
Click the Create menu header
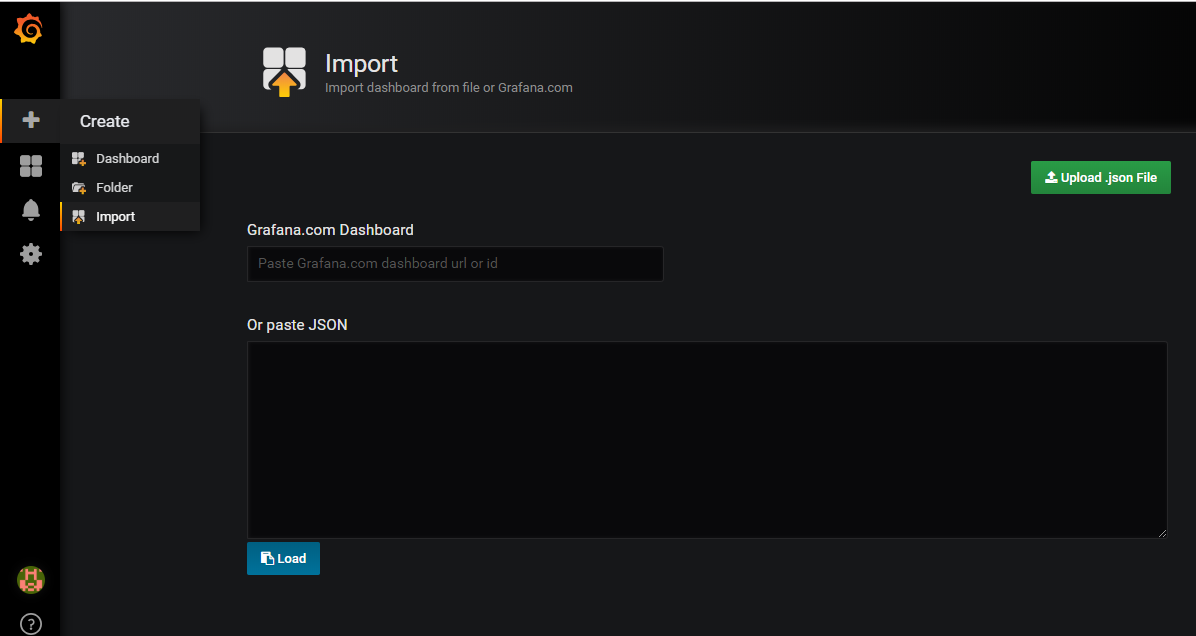tap(104, 121)
